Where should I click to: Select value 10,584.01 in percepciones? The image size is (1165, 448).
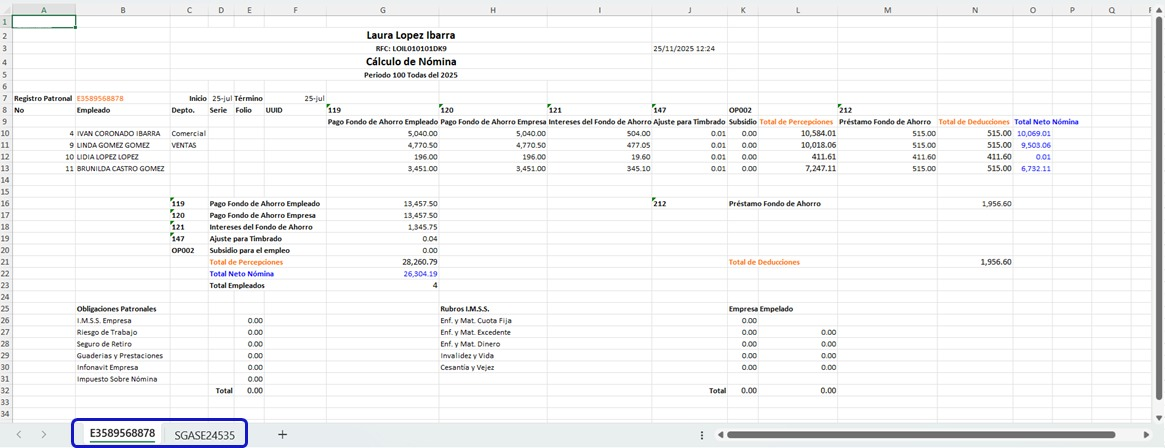click(819, 133)
